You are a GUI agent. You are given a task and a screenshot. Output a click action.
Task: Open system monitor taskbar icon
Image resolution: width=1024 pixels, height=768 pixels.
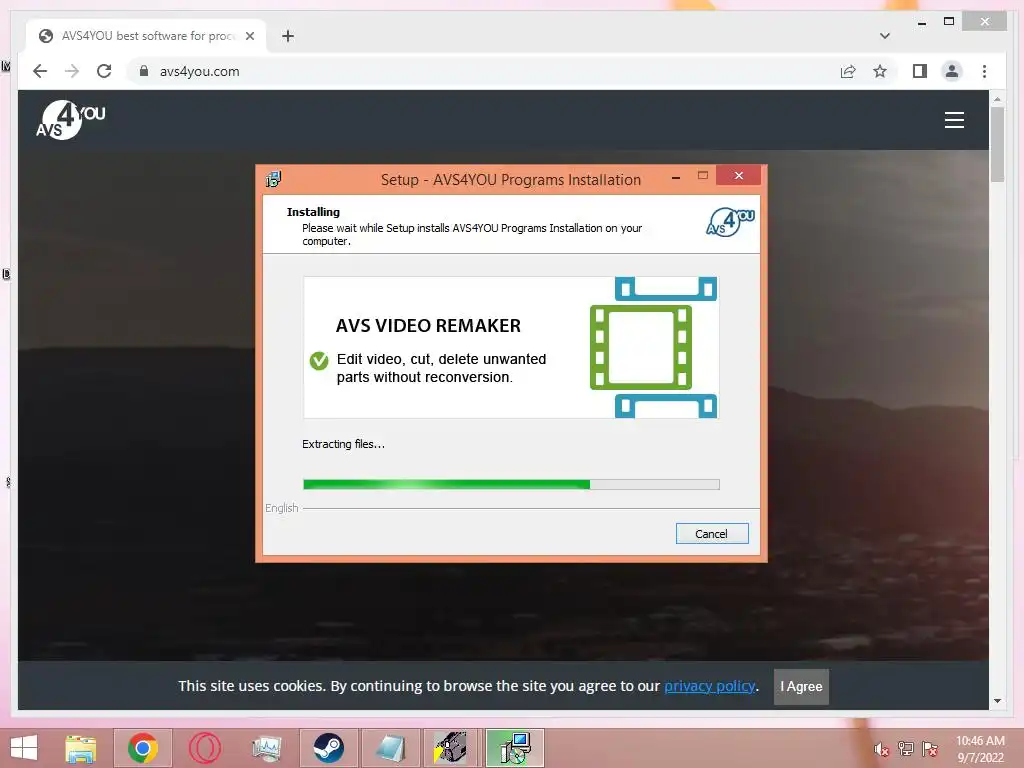pyautogui.click(x=267, y=748)
